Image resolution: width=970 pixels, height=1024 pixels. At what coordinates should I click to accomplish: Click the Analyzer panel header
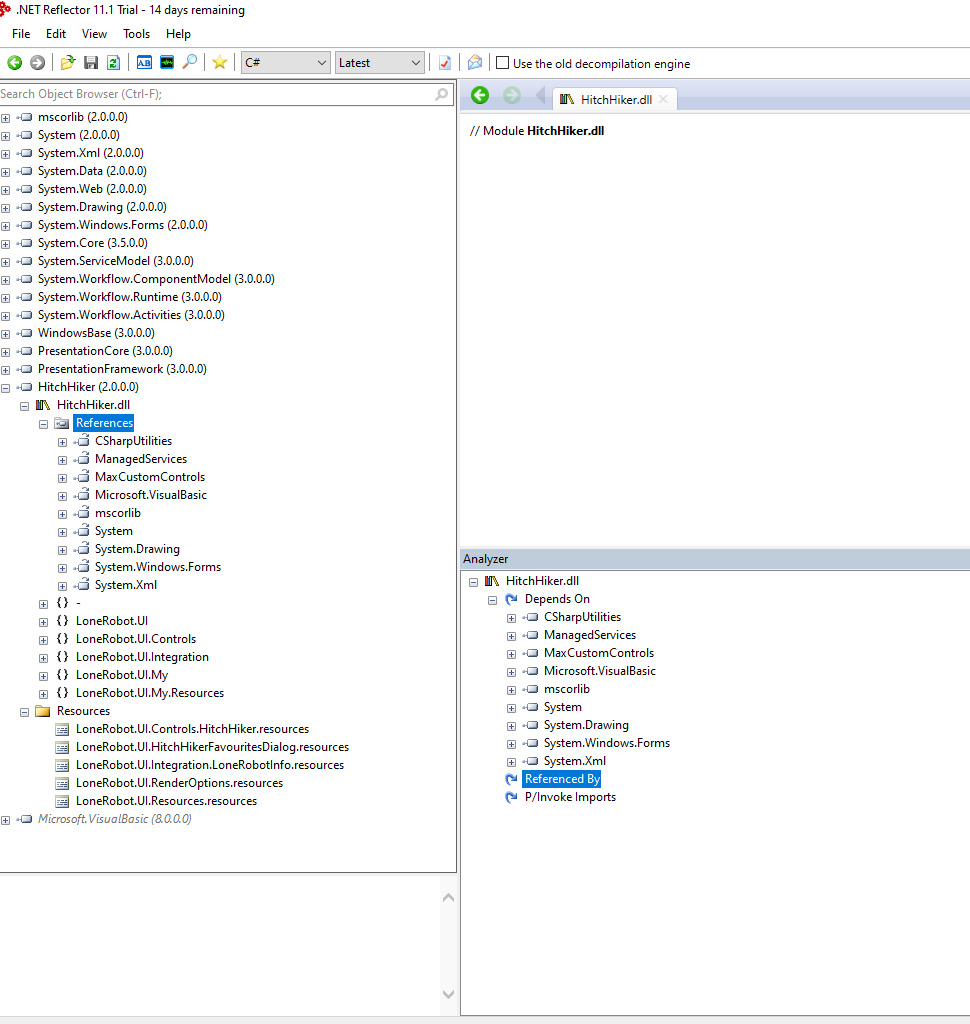[715, 559]
